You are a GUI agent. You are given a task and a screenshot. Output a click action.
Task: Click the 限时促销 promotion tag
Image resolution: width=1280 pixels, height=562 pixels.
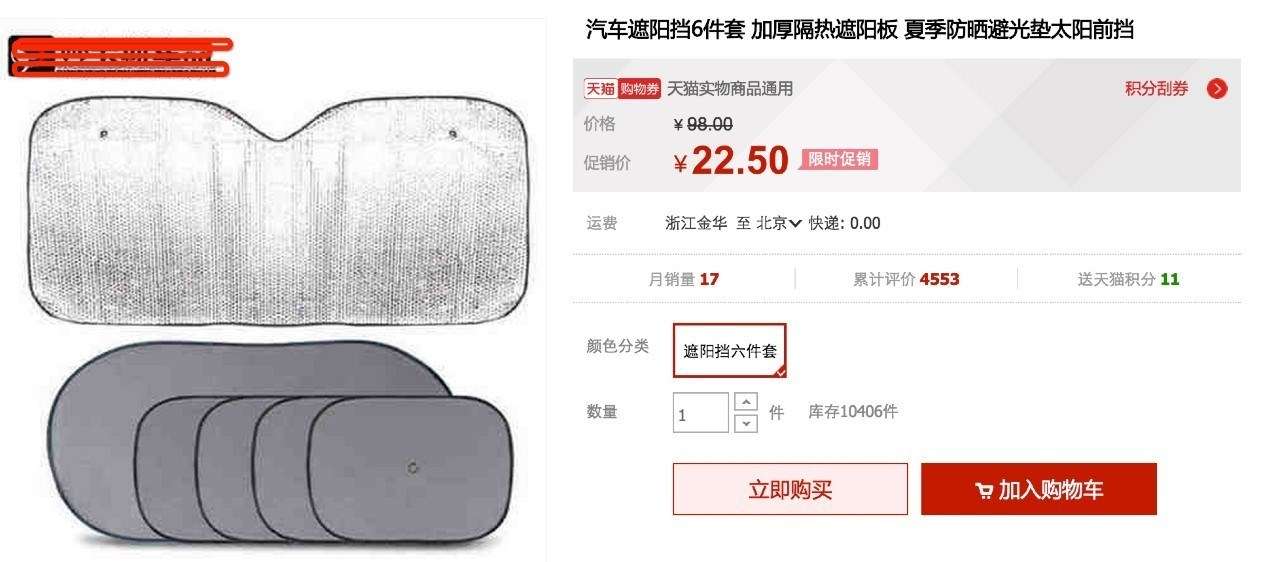(x=839, y=159)
